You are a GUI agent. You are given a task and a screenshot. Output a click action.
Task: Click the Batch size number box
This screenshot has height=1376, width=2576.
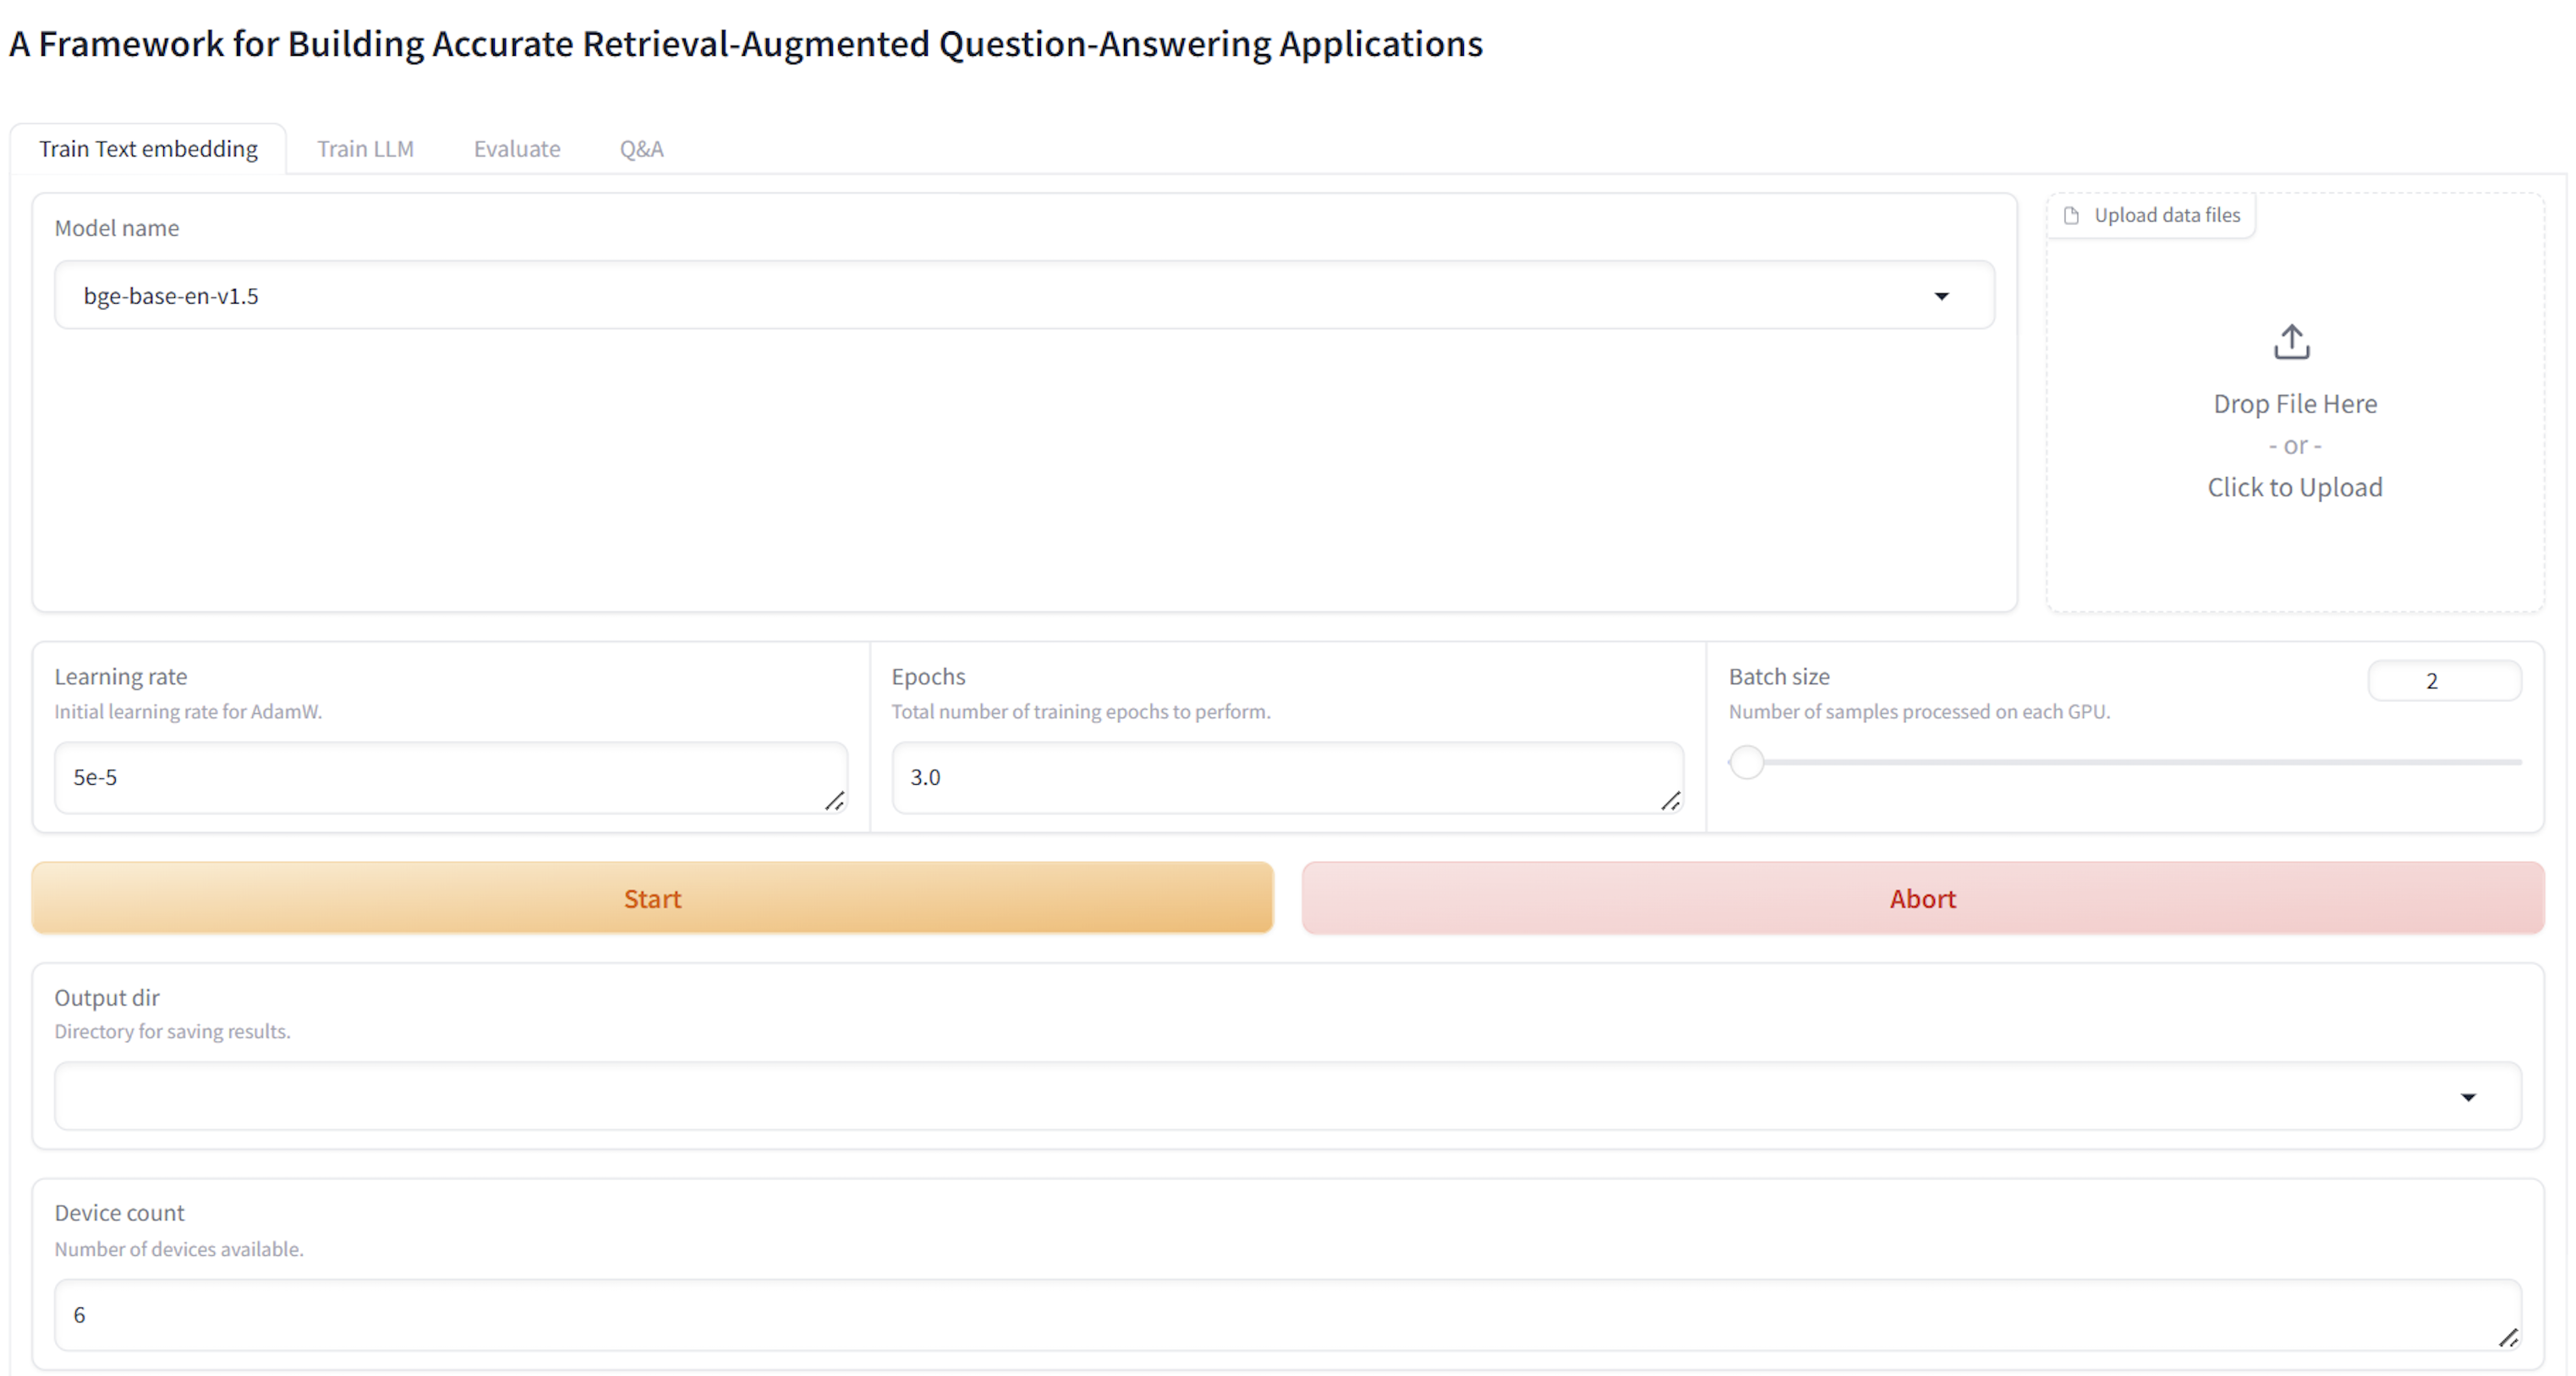click(2443, 681)
